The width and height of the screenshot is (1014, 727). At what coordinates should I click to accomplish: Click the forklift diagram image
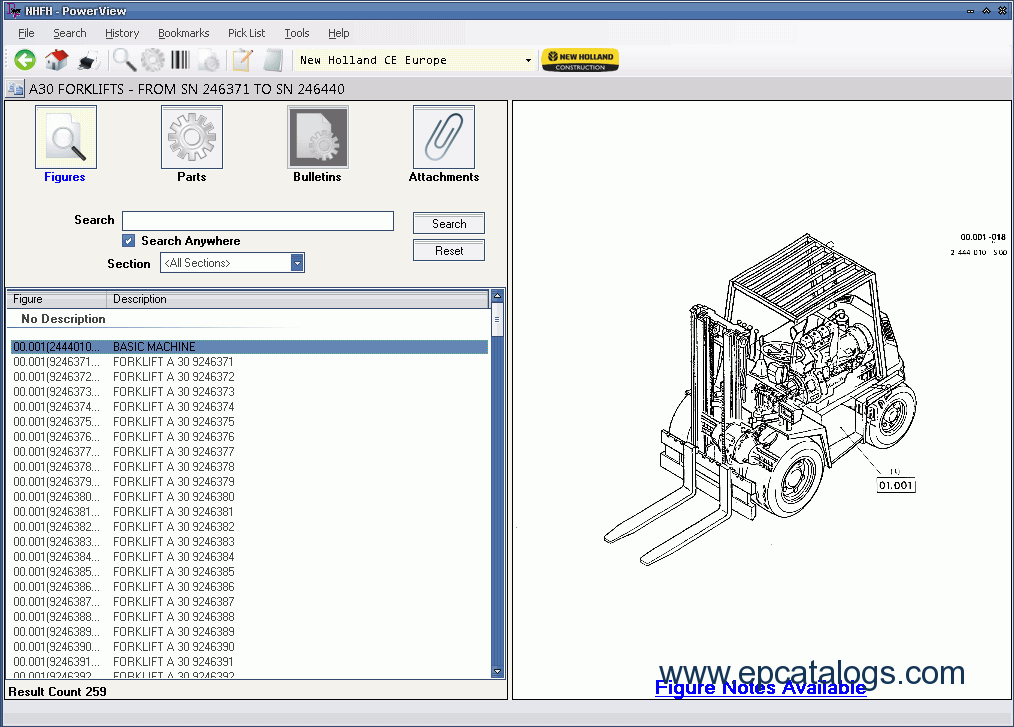coord(760,399)
